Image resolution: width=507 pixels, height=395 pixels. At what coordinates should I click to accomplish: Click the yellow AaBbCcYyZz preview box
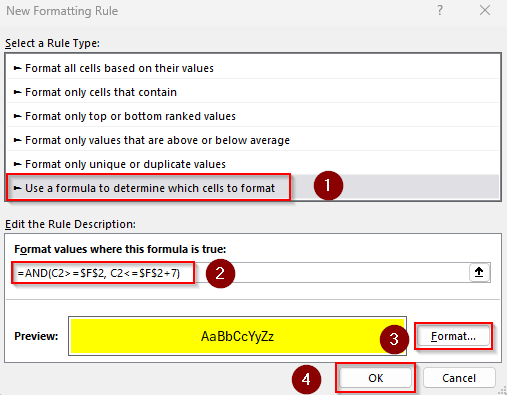[x=237, y=336]
